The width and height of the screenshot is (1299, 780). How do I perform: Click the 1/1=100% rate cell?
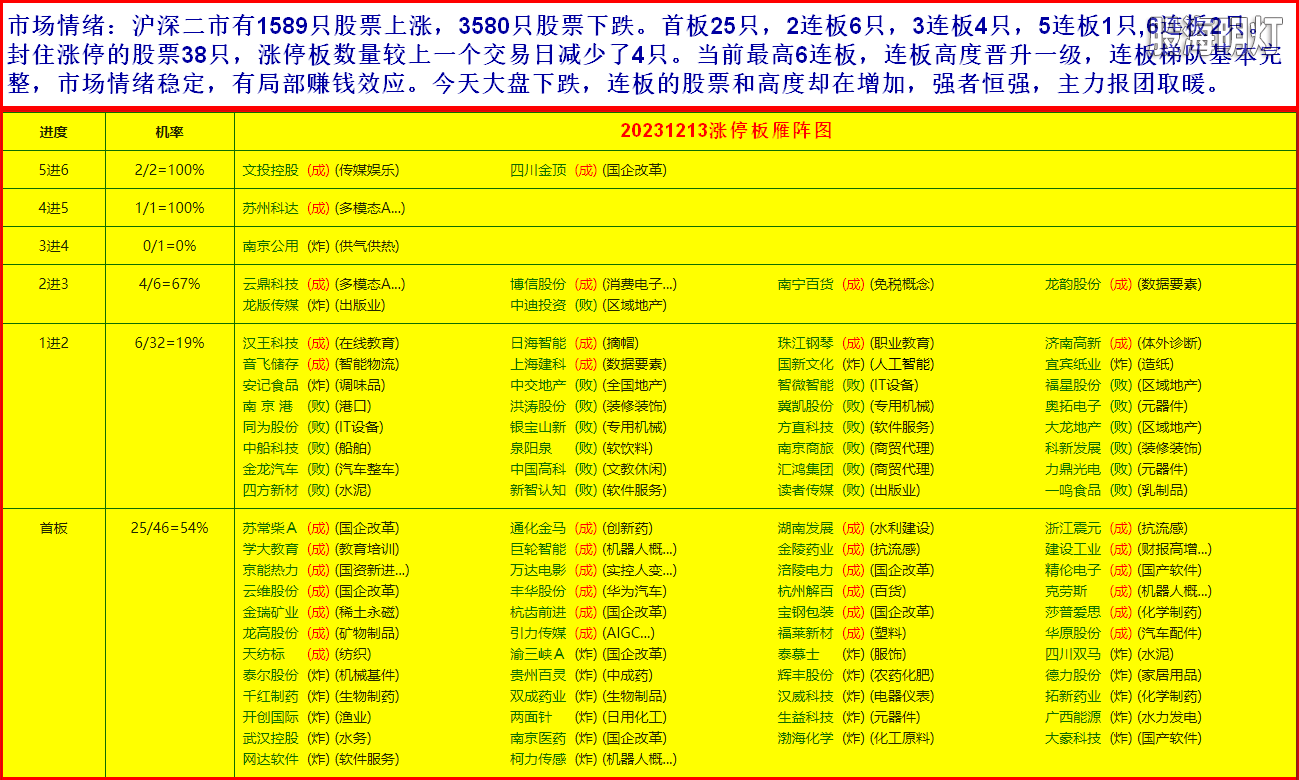point(169,208)
